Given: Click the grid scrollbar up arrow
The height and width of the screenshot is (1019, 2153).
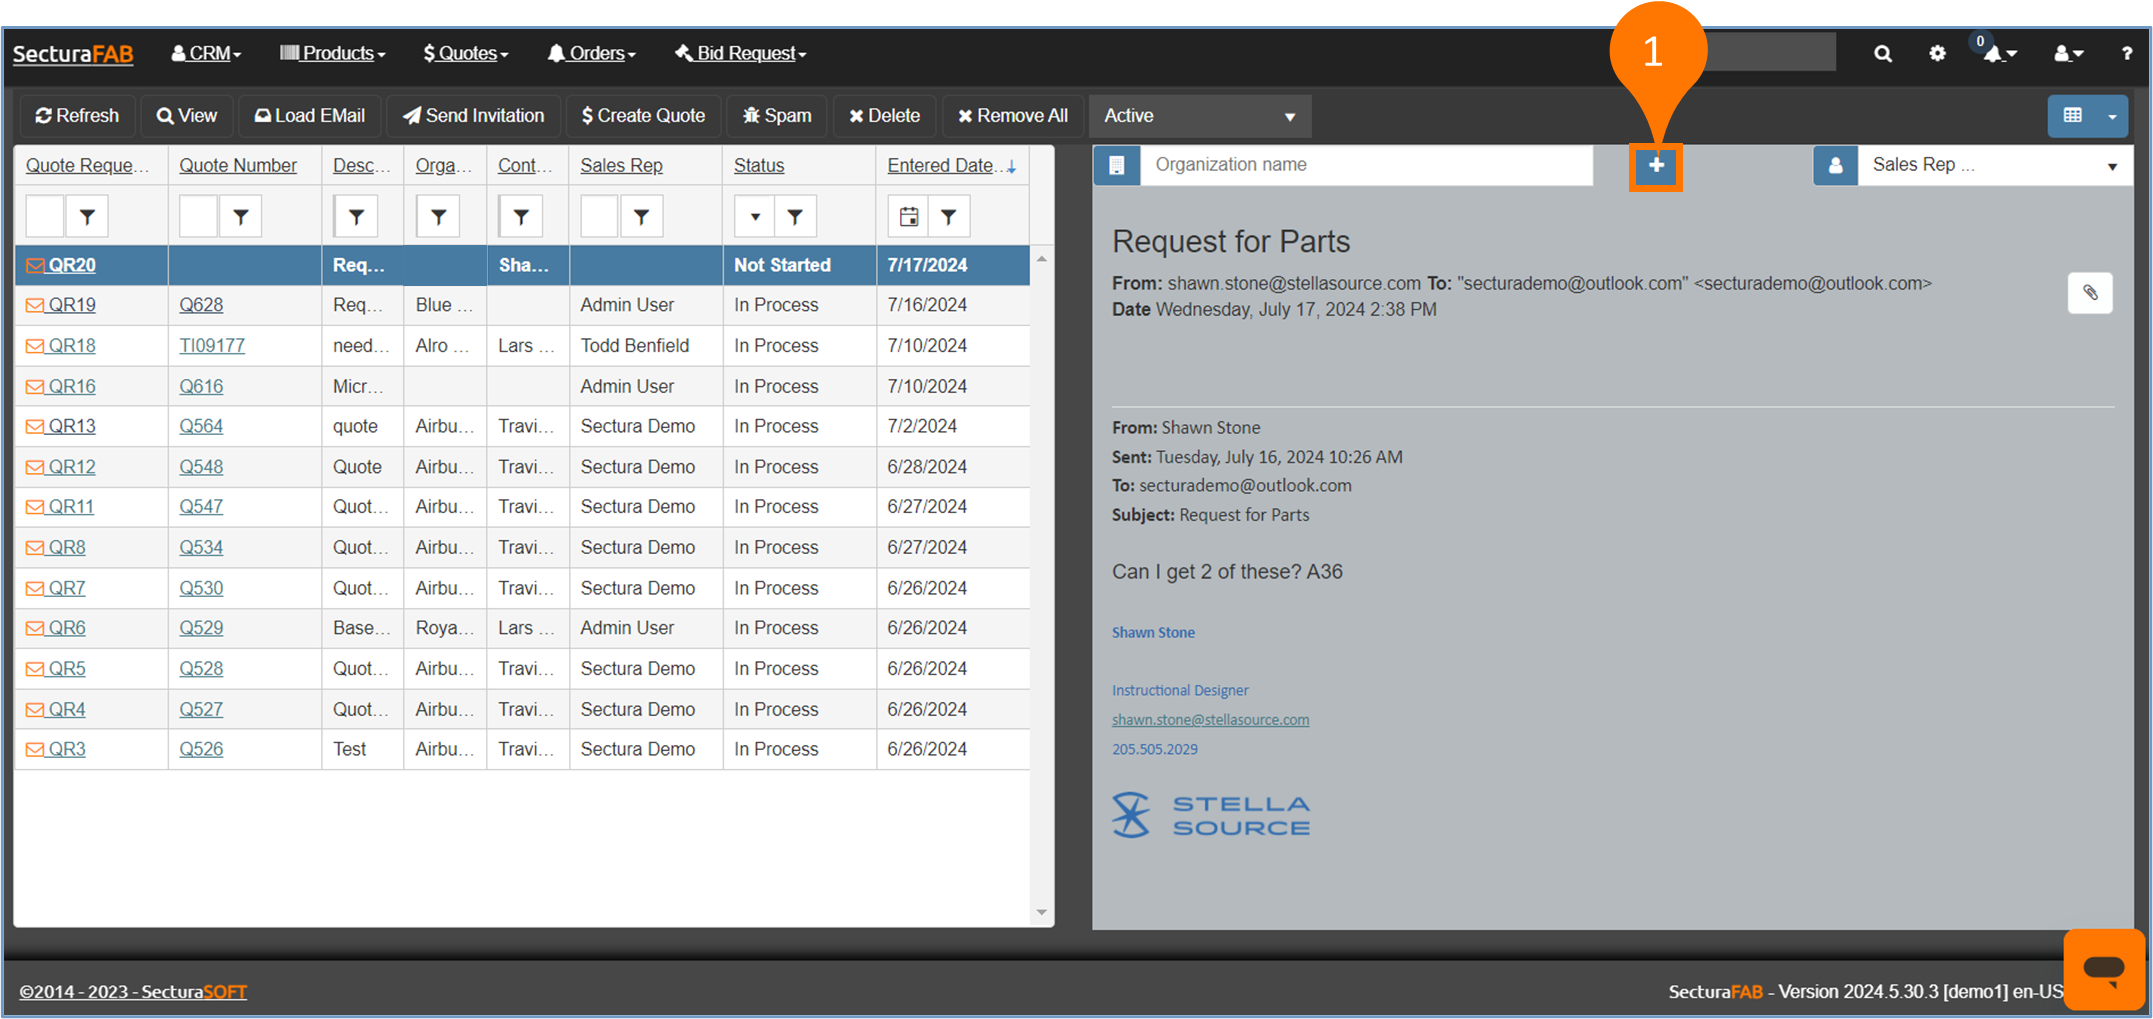Looking at the screenshot, I should tap(1042, 259).
